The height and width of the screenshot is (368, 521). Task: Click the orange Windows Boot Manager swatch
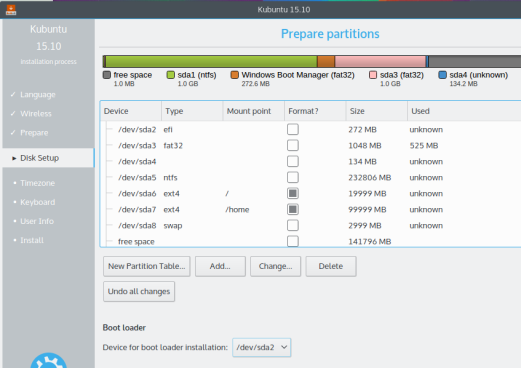(234, 75)
